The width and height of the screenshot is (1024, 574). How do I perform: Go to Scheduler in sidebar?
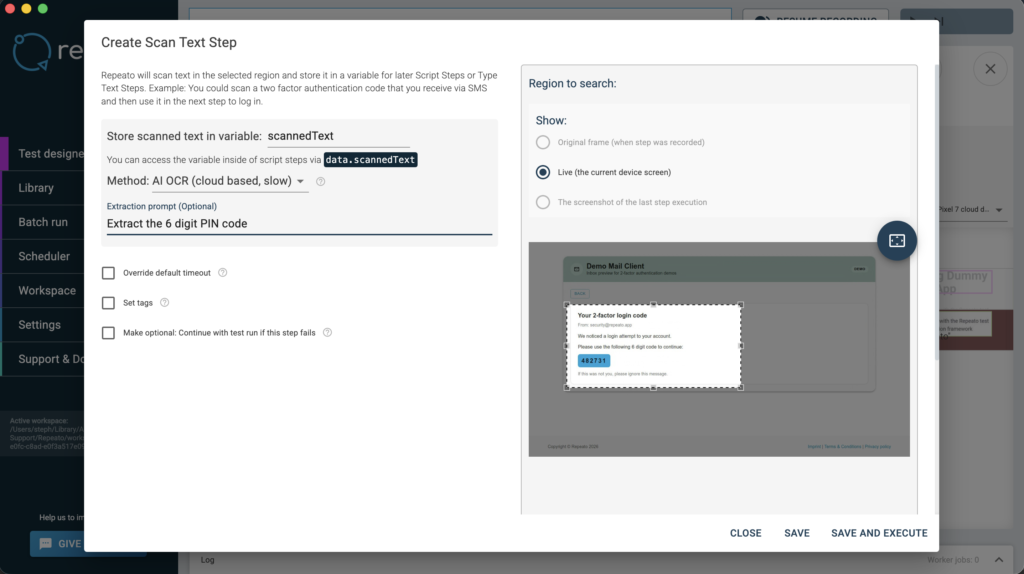tap(44, 256)
